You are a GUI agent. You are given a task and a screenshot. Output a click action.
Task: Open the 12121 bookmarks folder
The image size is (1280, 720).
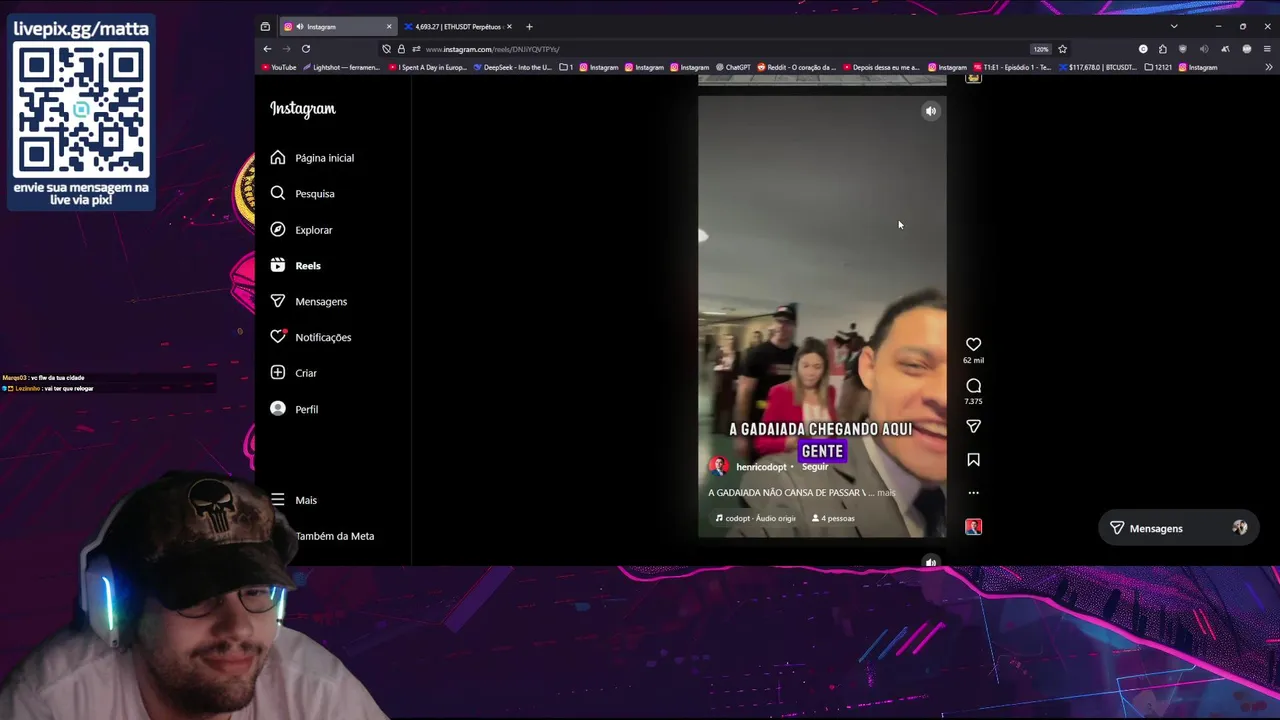pyautogui.click(x=1158, y=67)
